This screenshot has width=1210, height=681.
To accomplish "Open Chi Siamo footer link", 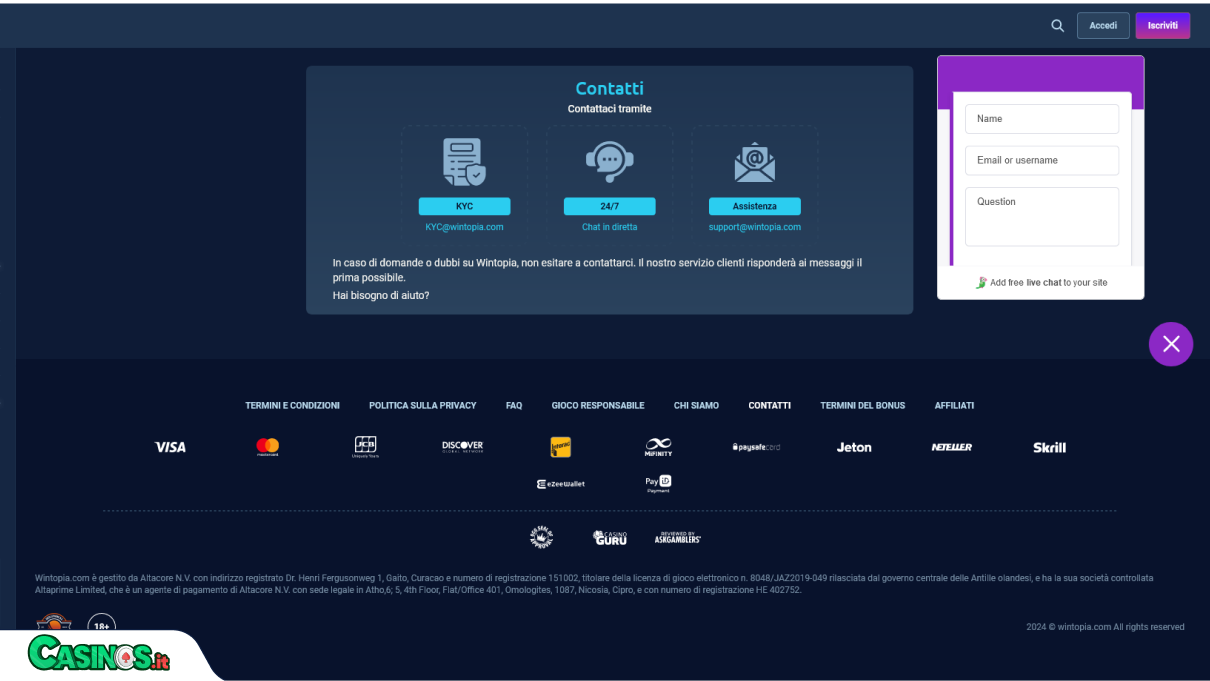I will click(x=696, y=406).
